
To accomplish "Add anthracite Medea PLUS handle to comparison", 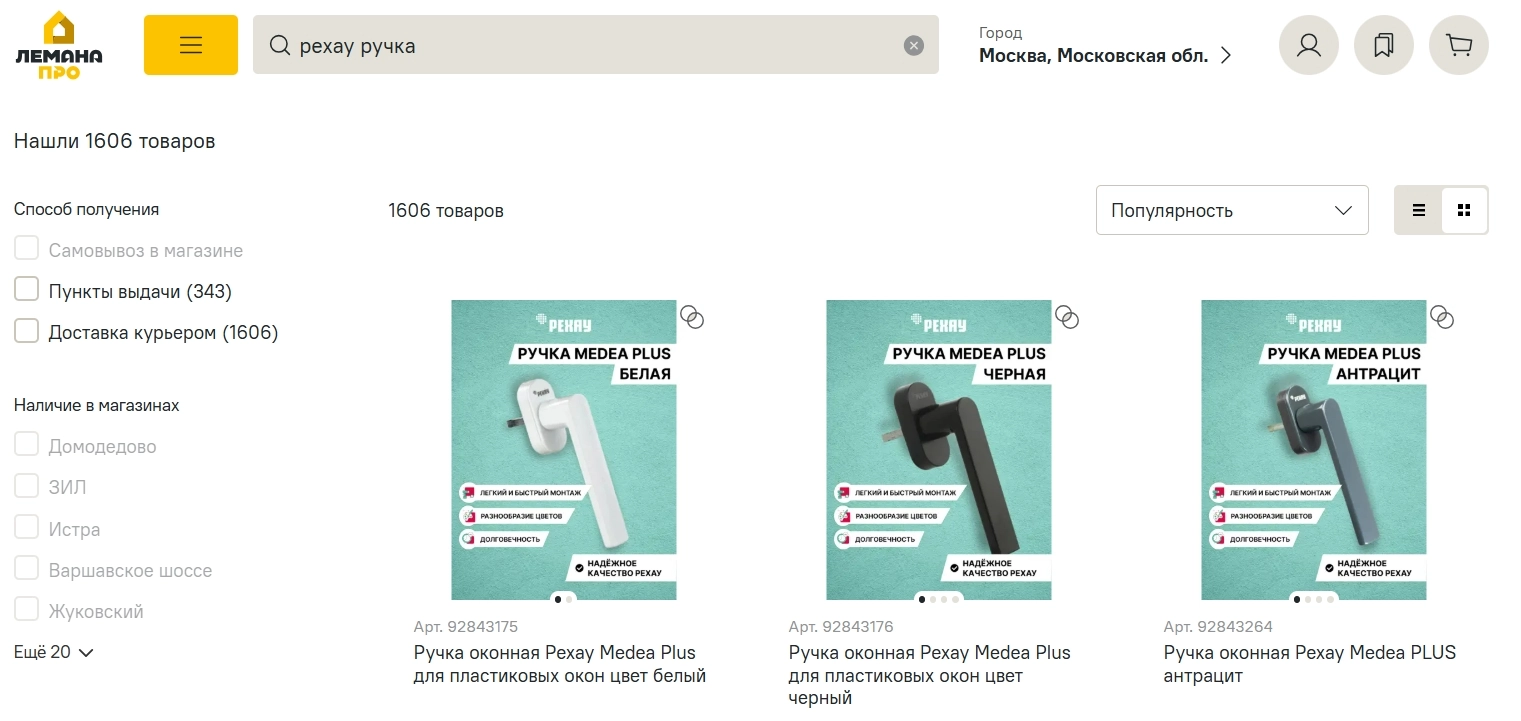I will 1441,317.
